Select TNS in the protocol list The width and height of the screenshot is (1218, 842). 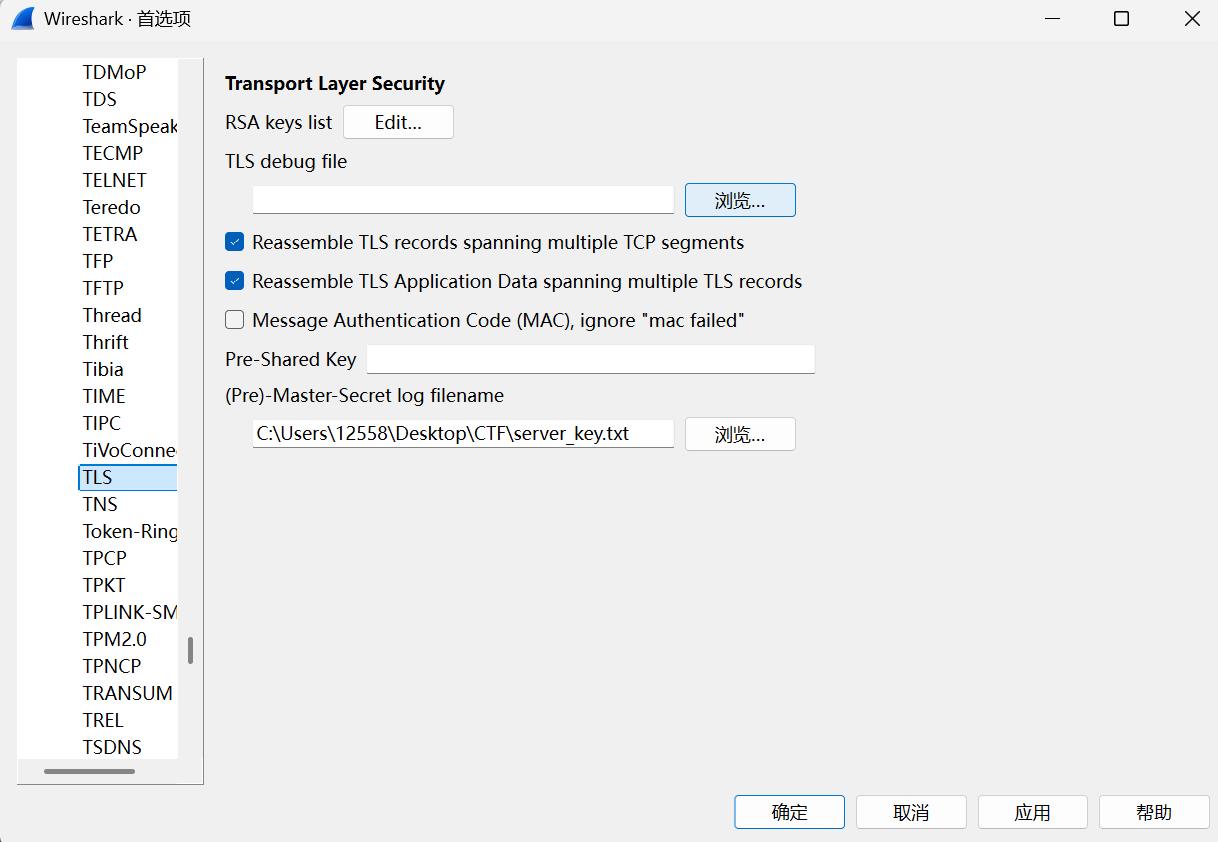click(x=100, y=504)
